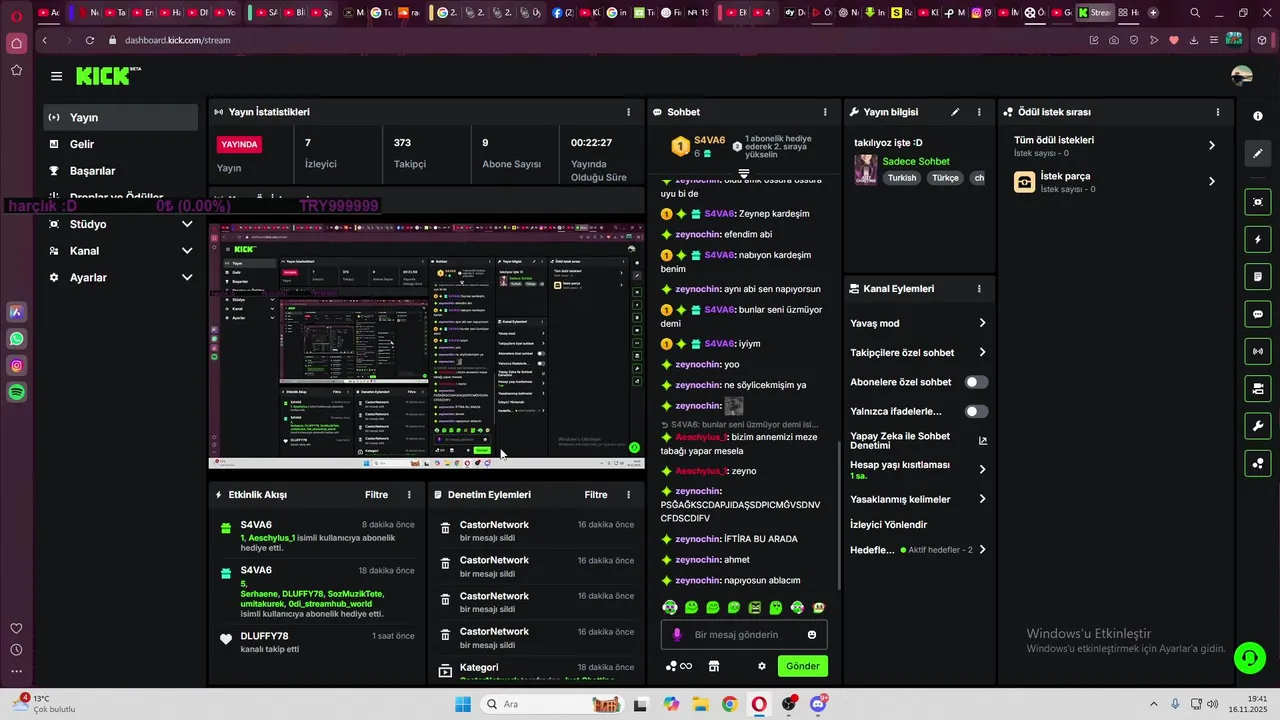The height and width of the screenshot is (720, 1280).
Task: Open the Windows Start button
Action: tap(462, 704)
